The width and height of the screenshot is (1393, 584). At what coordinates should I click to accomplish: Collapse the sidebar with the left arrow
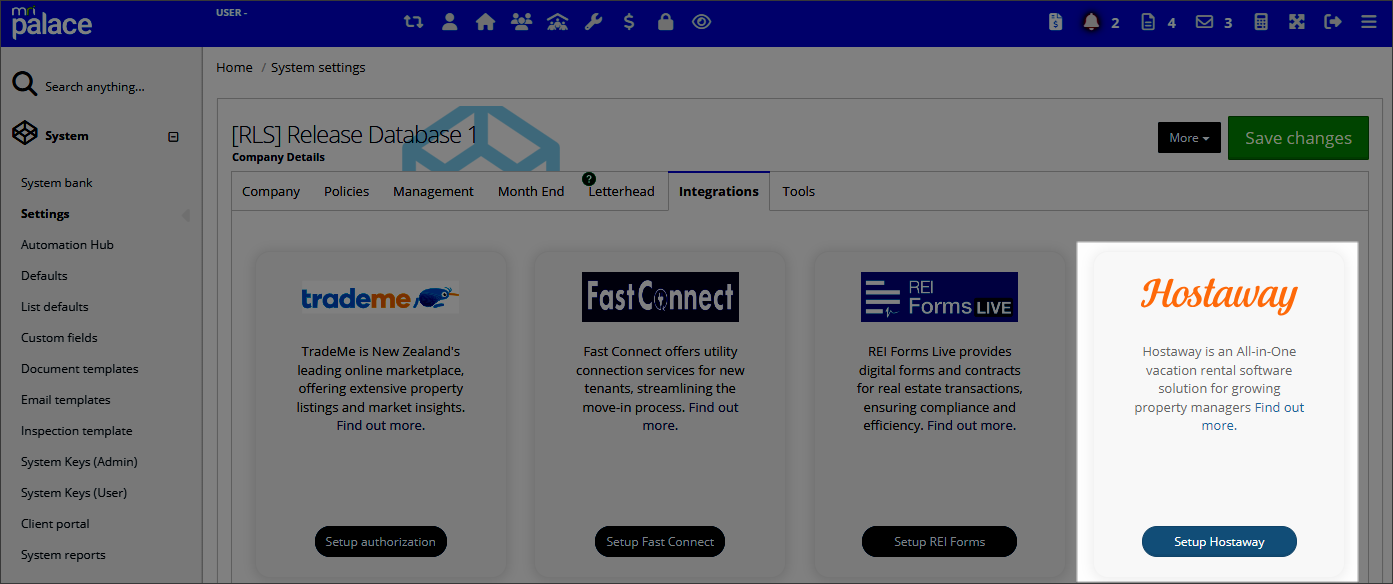186,215
